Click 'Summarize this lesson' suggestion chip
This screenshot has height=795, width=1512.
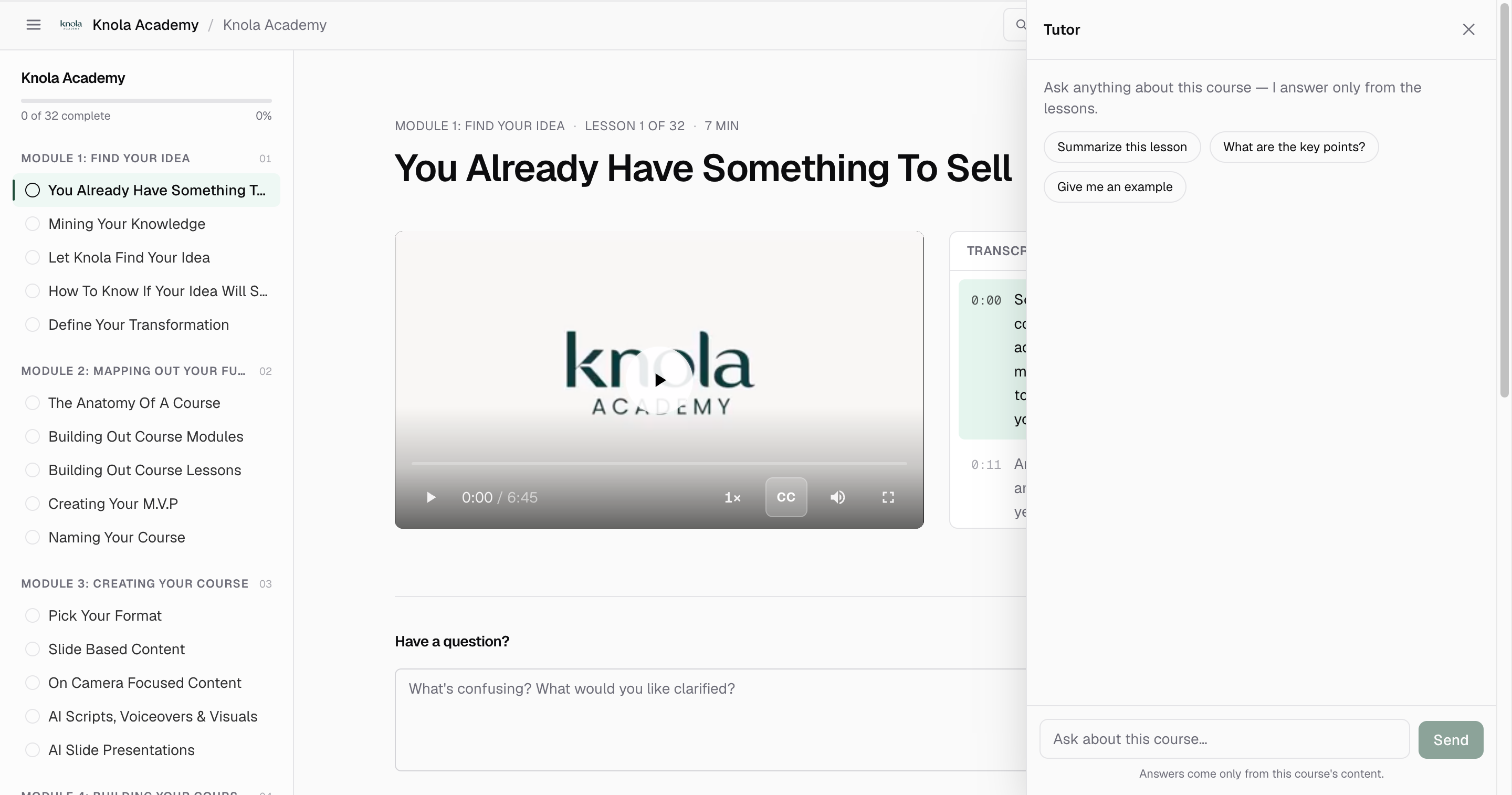coord(1122,147)
